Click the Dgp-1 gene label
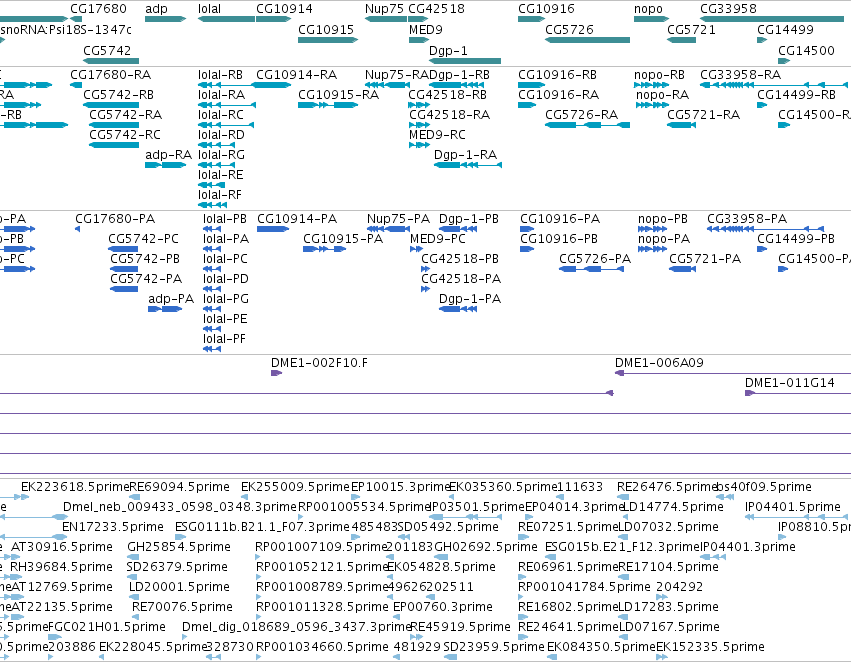Image resolution: width=851 pixels, height=662 pixels. coord(448,50)
